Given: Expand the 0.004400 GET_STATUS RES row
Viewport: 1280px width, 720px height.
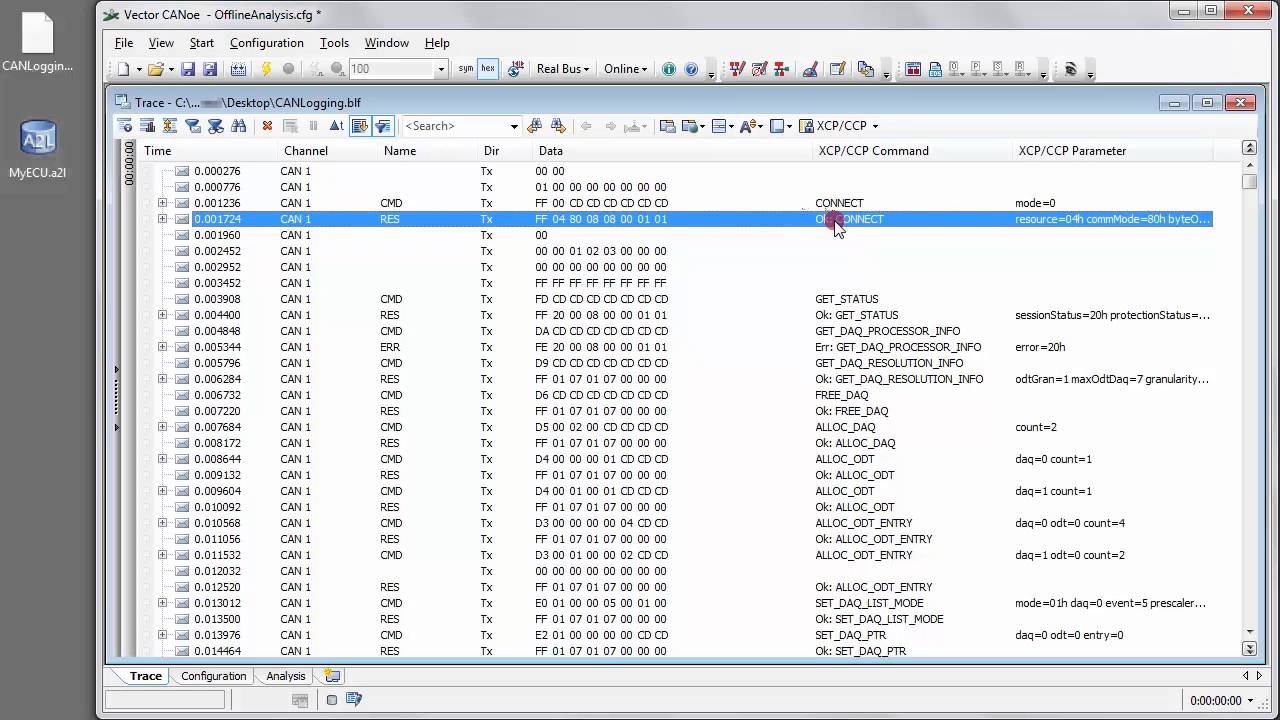Looking at the screenshot, I should tap(162, 315).
